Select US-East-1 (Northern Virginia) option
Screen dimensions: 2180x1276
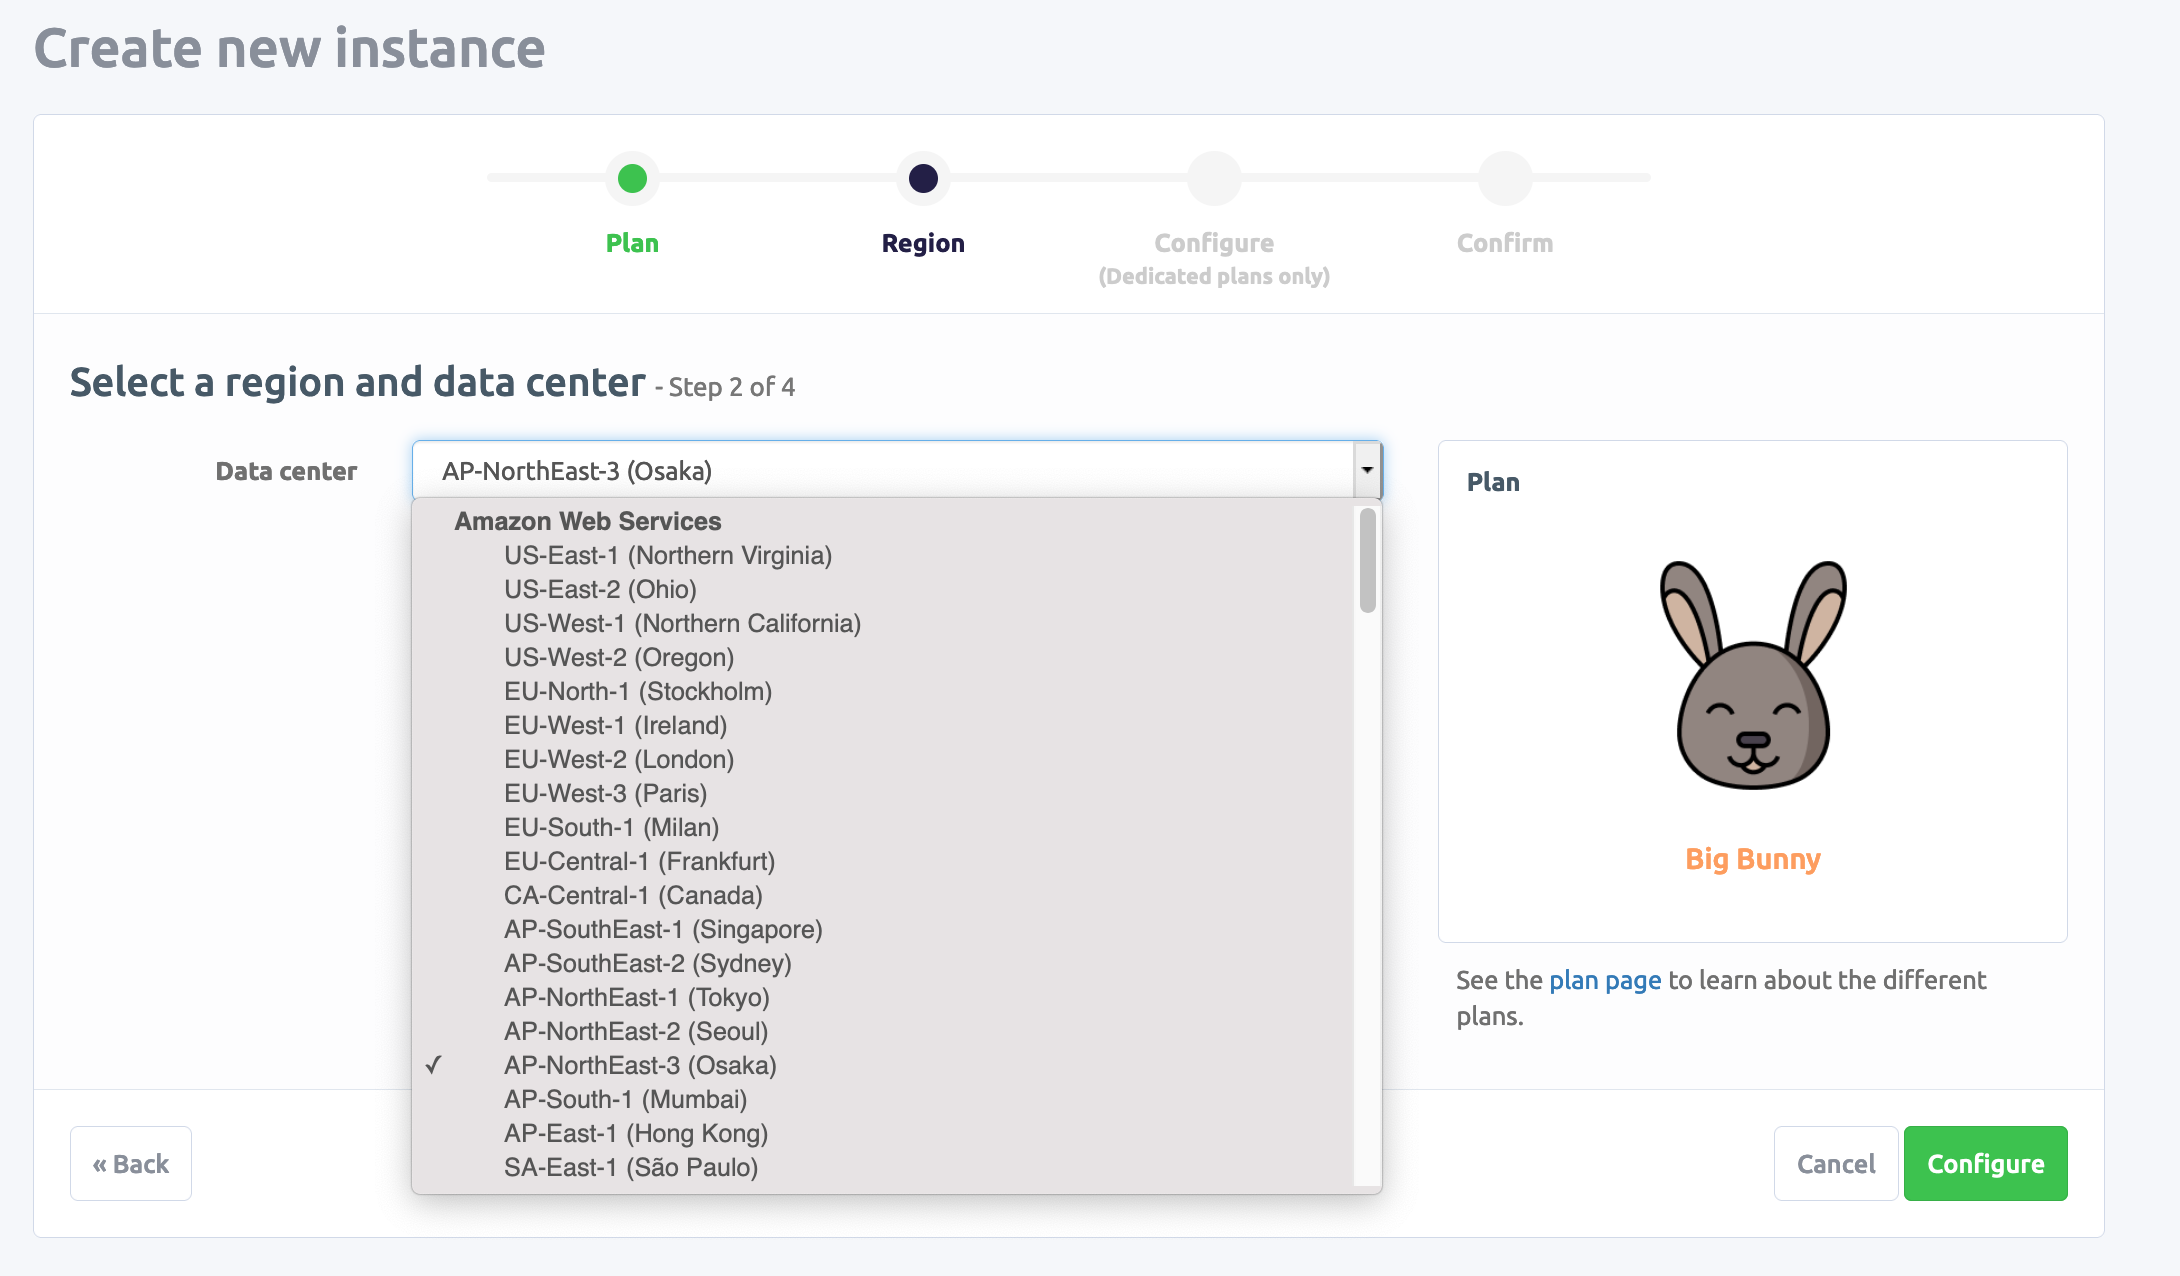(x=668, y=556)
